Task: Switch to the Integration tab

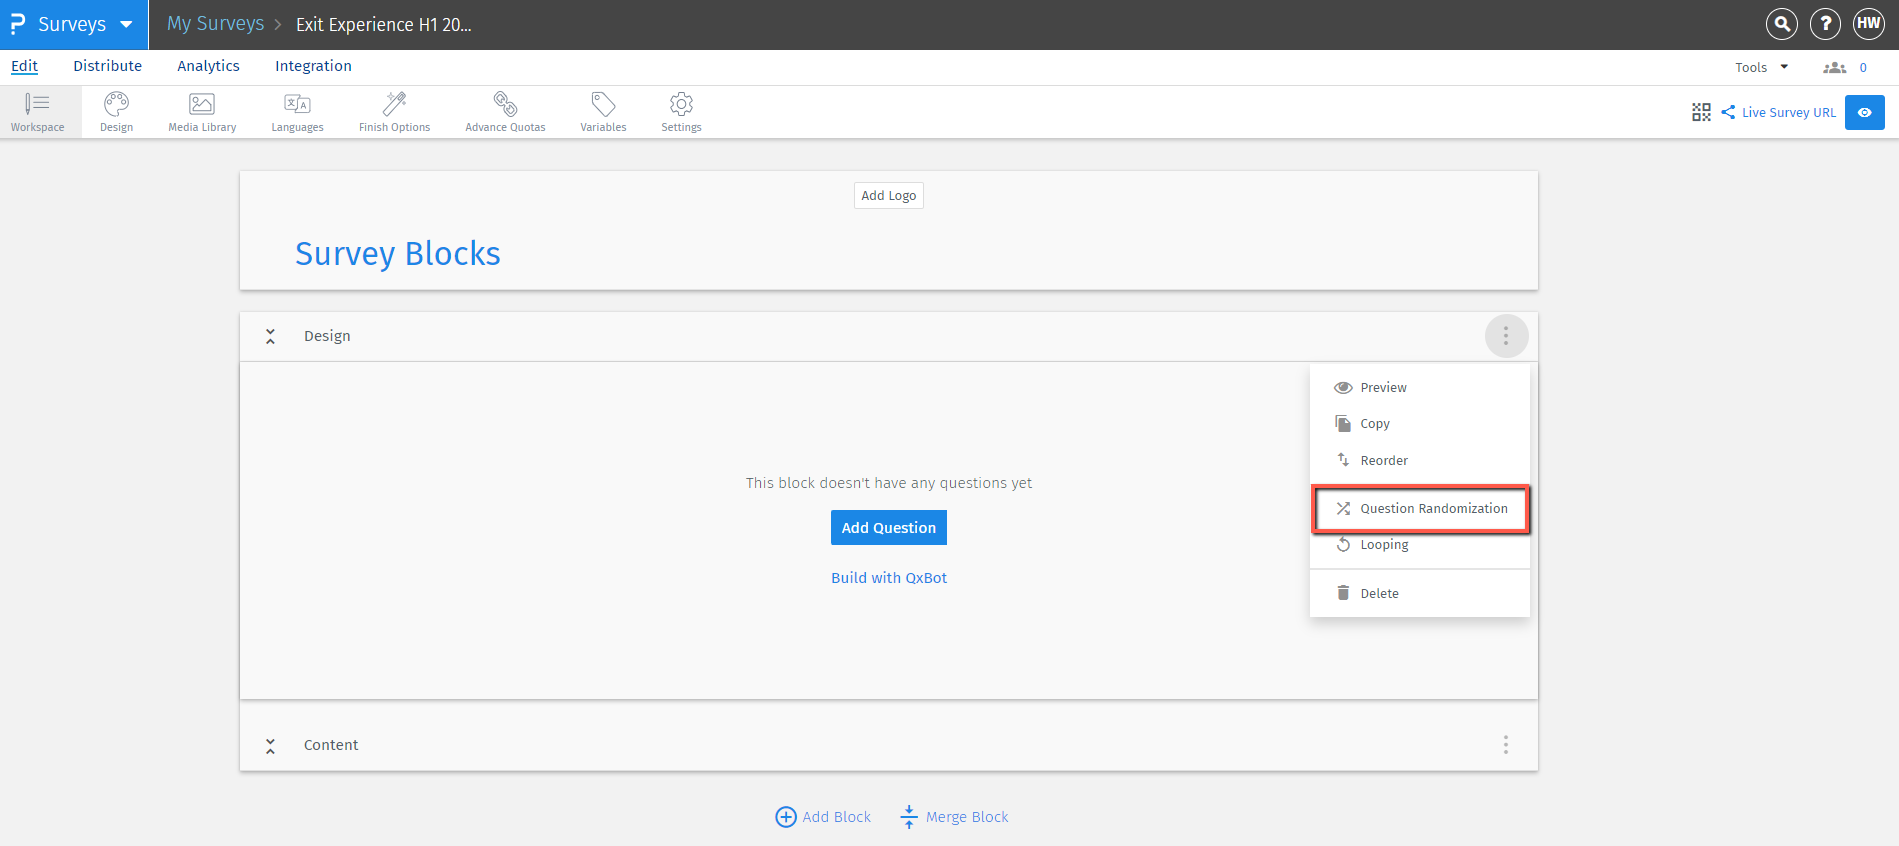Action: (313, 66)
